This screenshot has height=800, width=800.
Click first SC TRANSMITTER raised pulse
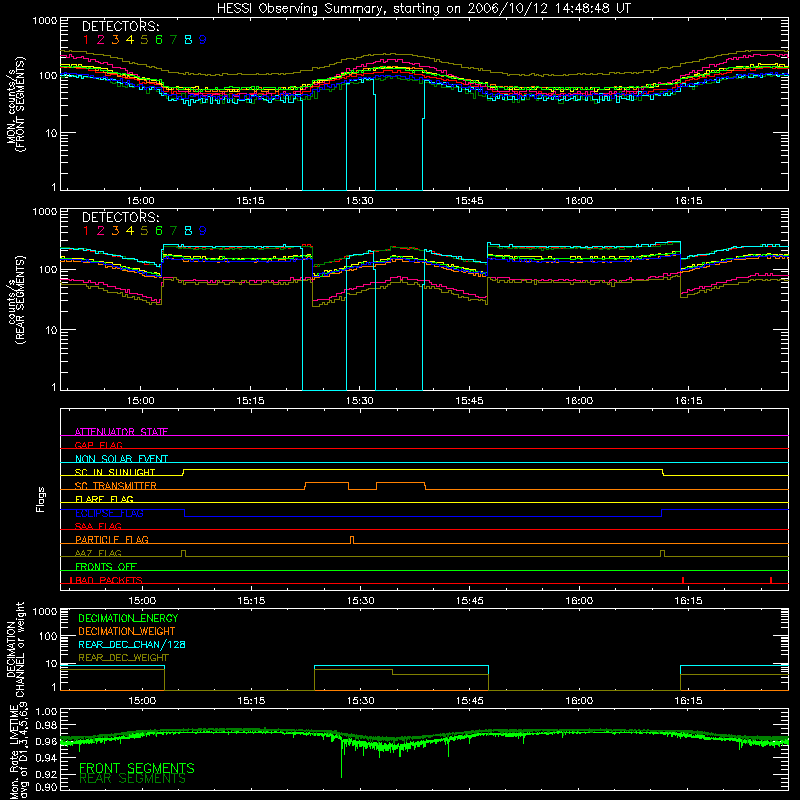tap(327, 486)
